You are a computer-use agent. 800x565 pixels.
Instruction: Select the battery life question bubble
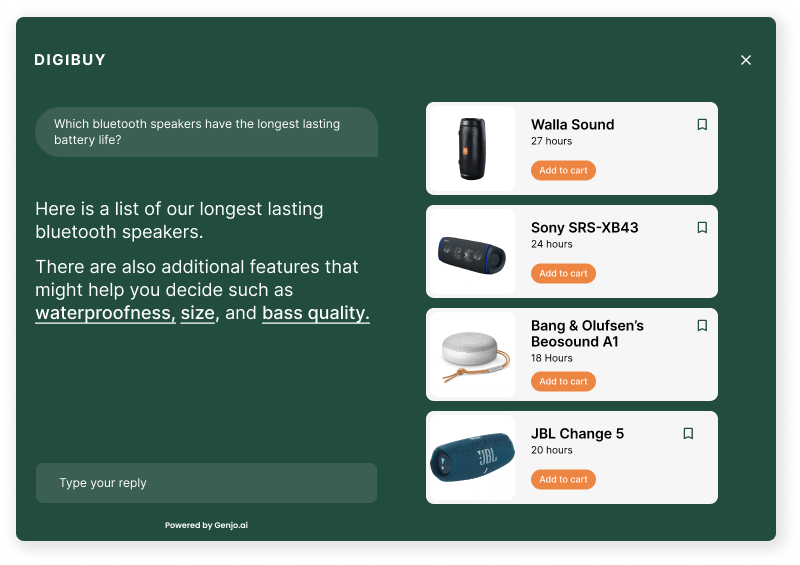pyautogui.click(x=207, y=132)
